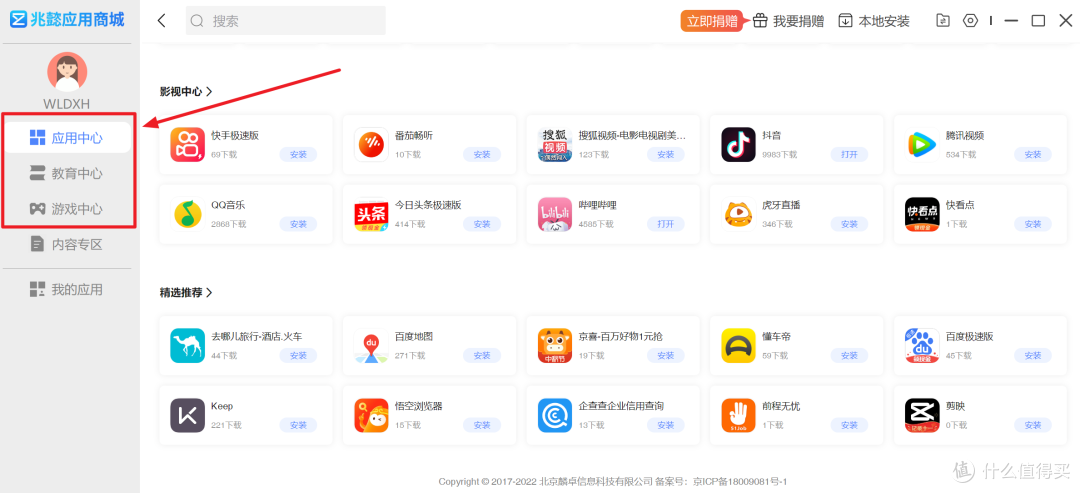Screen dimensions: 1080x493
Task: Install 百度极速版
Action: click(1033, 355)
